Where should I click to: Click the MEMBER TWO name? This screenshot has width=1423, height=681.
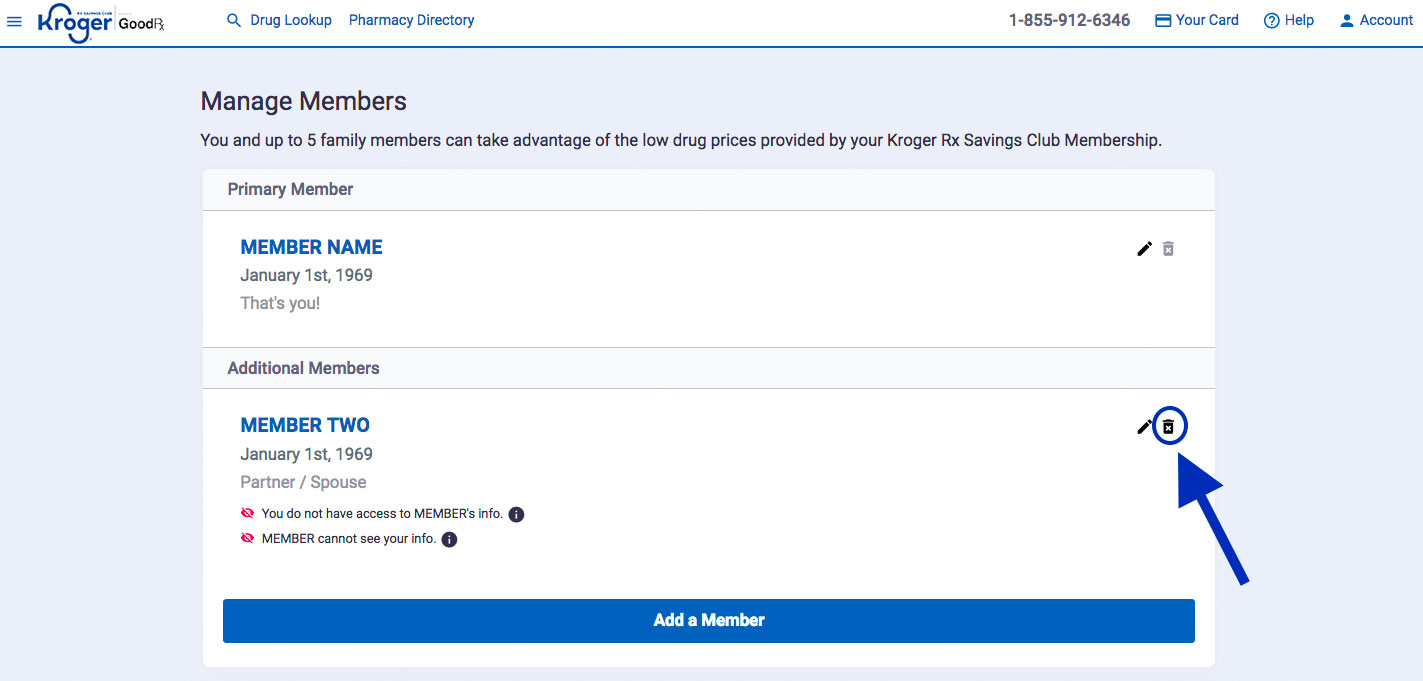click(305, 425)
